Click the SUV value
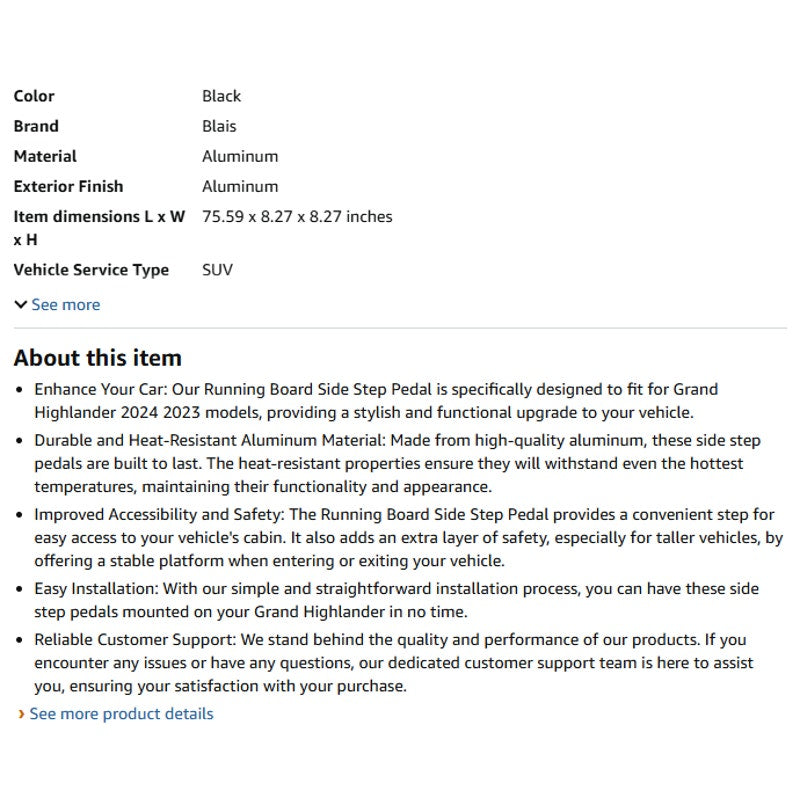The height and width of the screenshot is (800, 800). pos(217,269)
